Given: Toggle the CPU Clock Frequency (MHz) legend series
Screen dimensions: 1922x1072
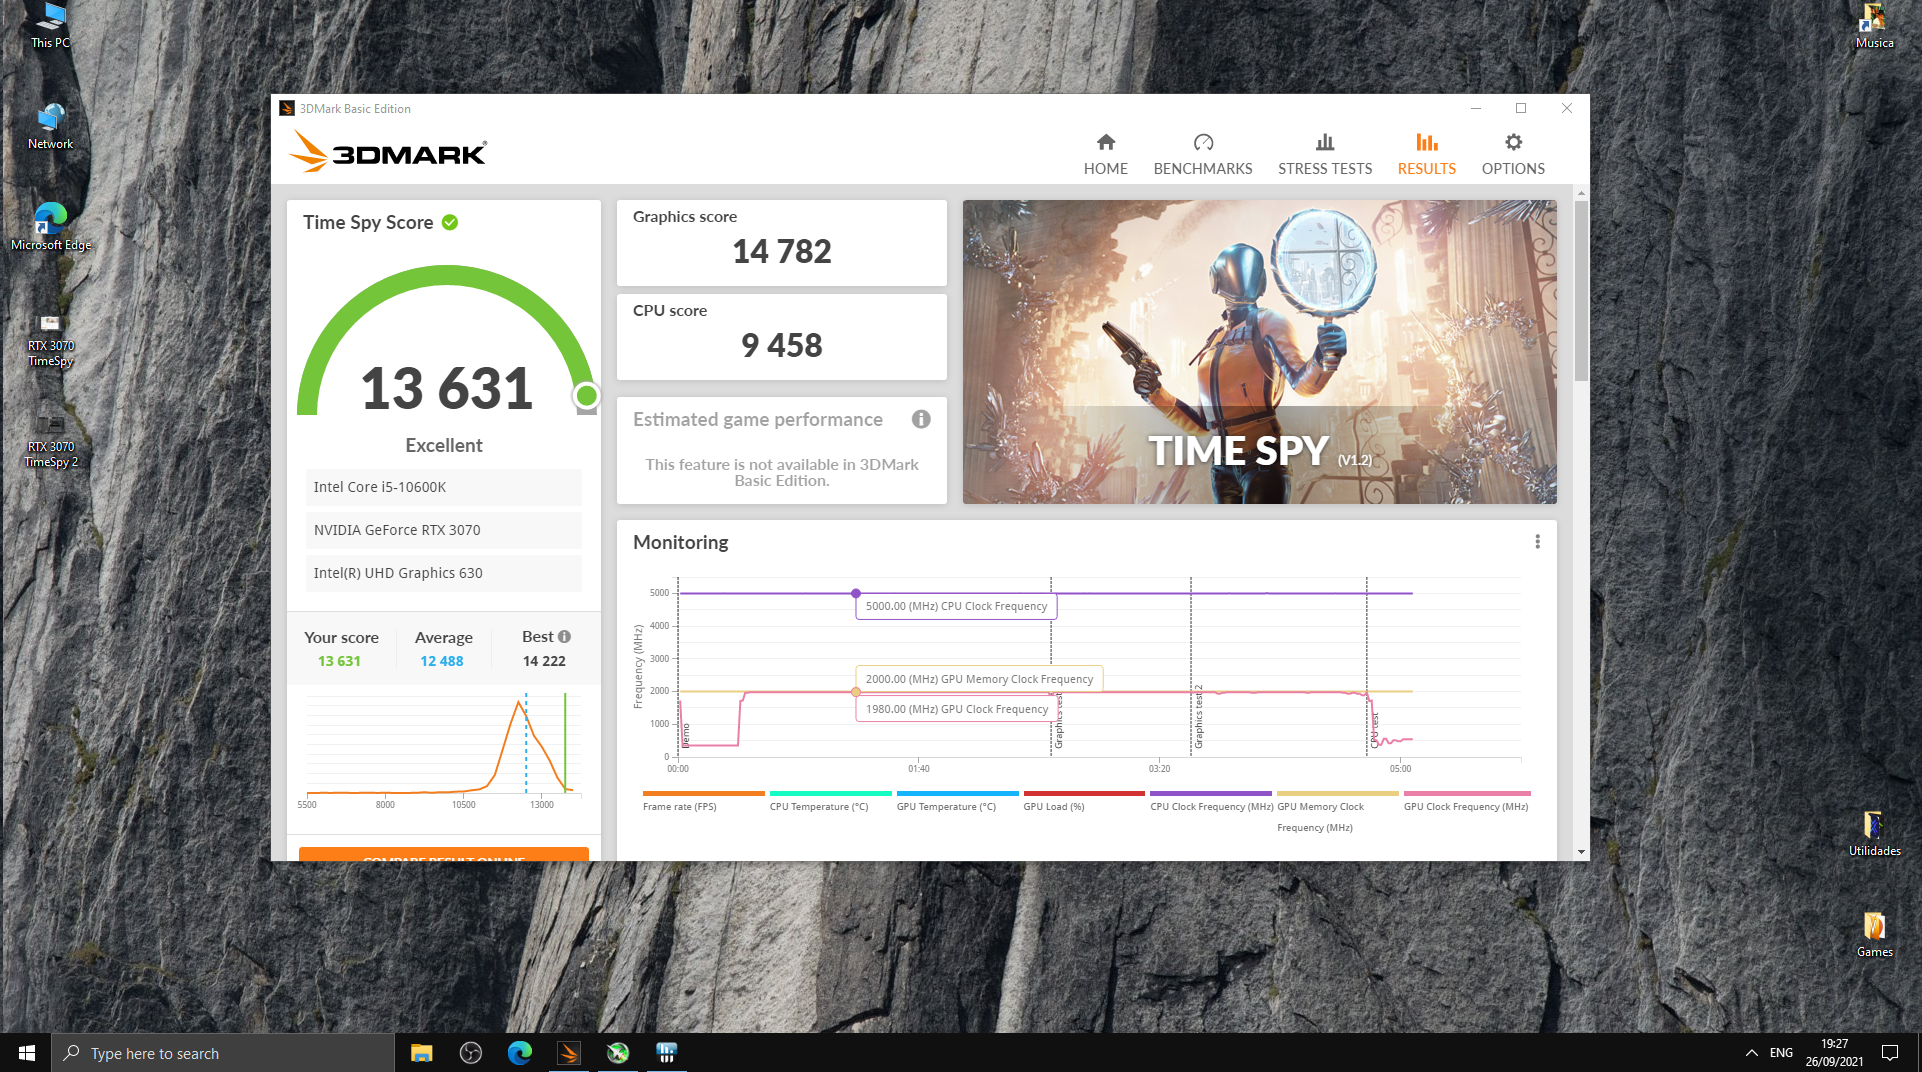Looking at the screenshot, I should pos(1211,801).
